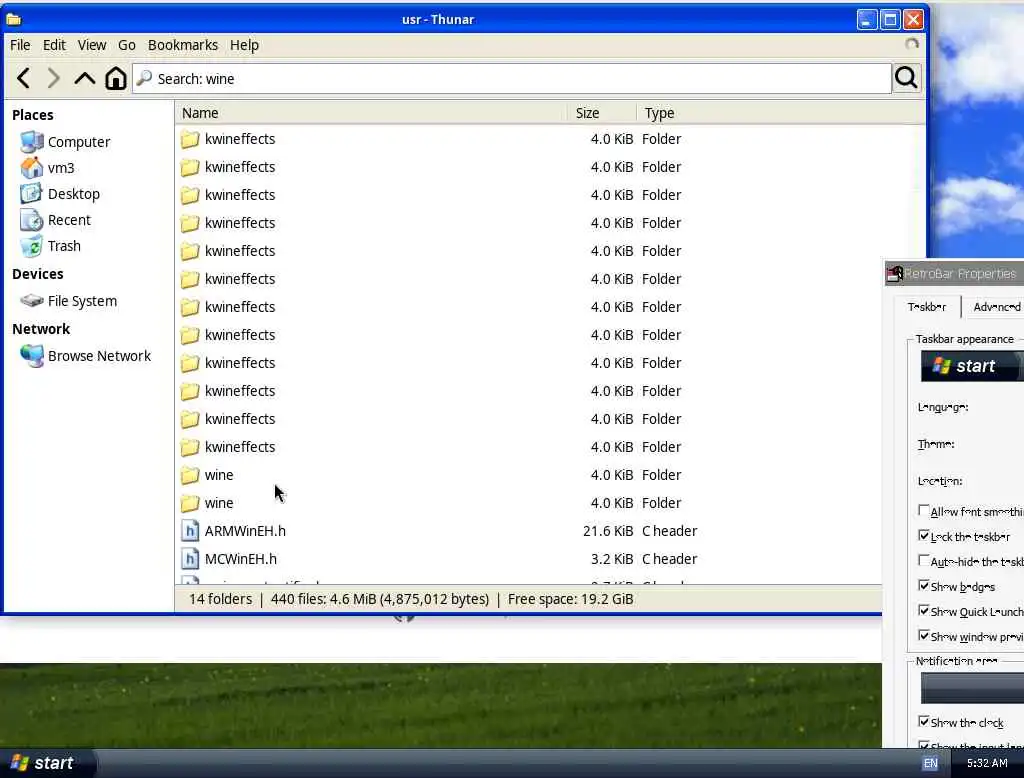The image size is (1024, 778).
Task: Open the View menu
Action: [x=91, y=45]
